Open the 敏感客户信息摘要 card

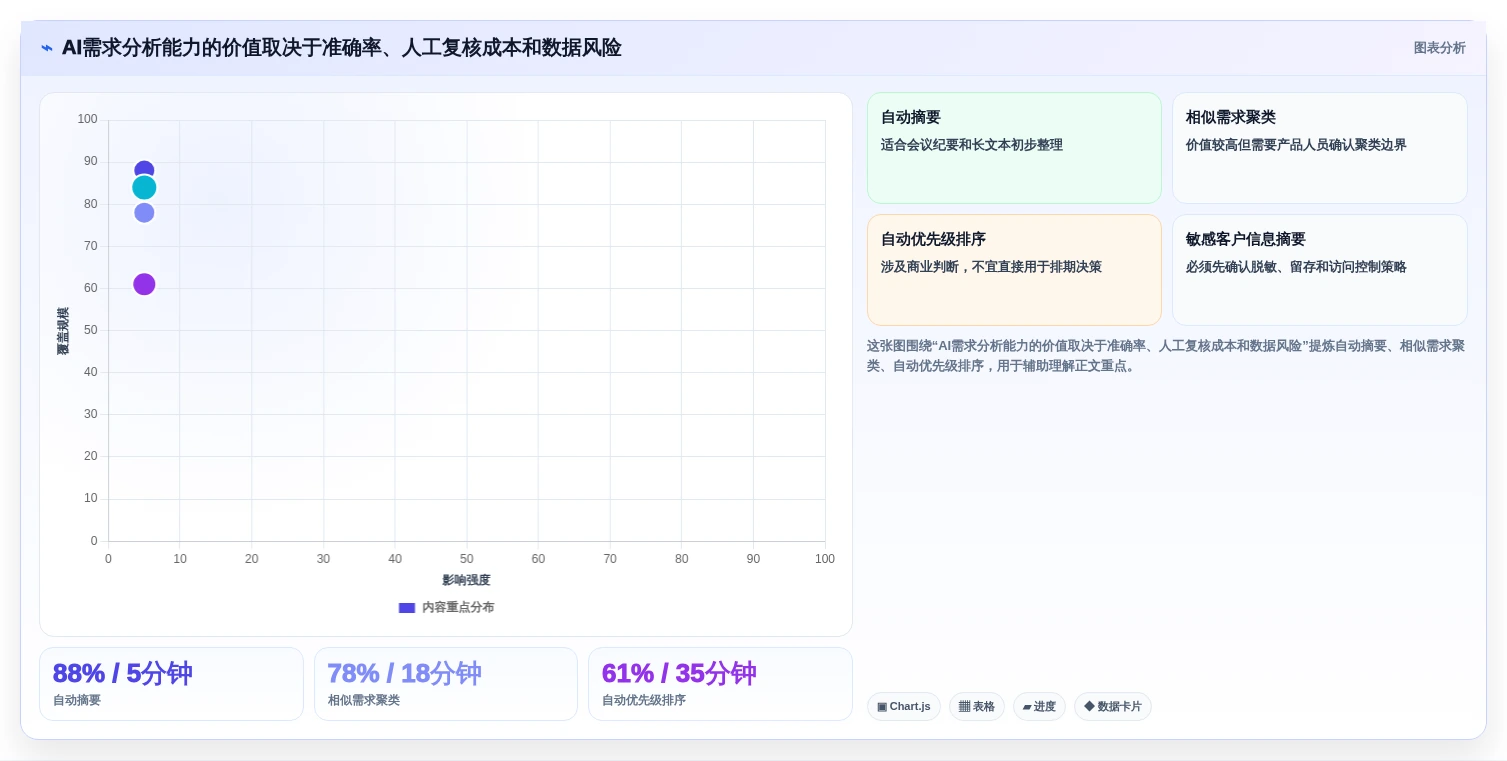pyautogui.click(x=1319, y=270)
